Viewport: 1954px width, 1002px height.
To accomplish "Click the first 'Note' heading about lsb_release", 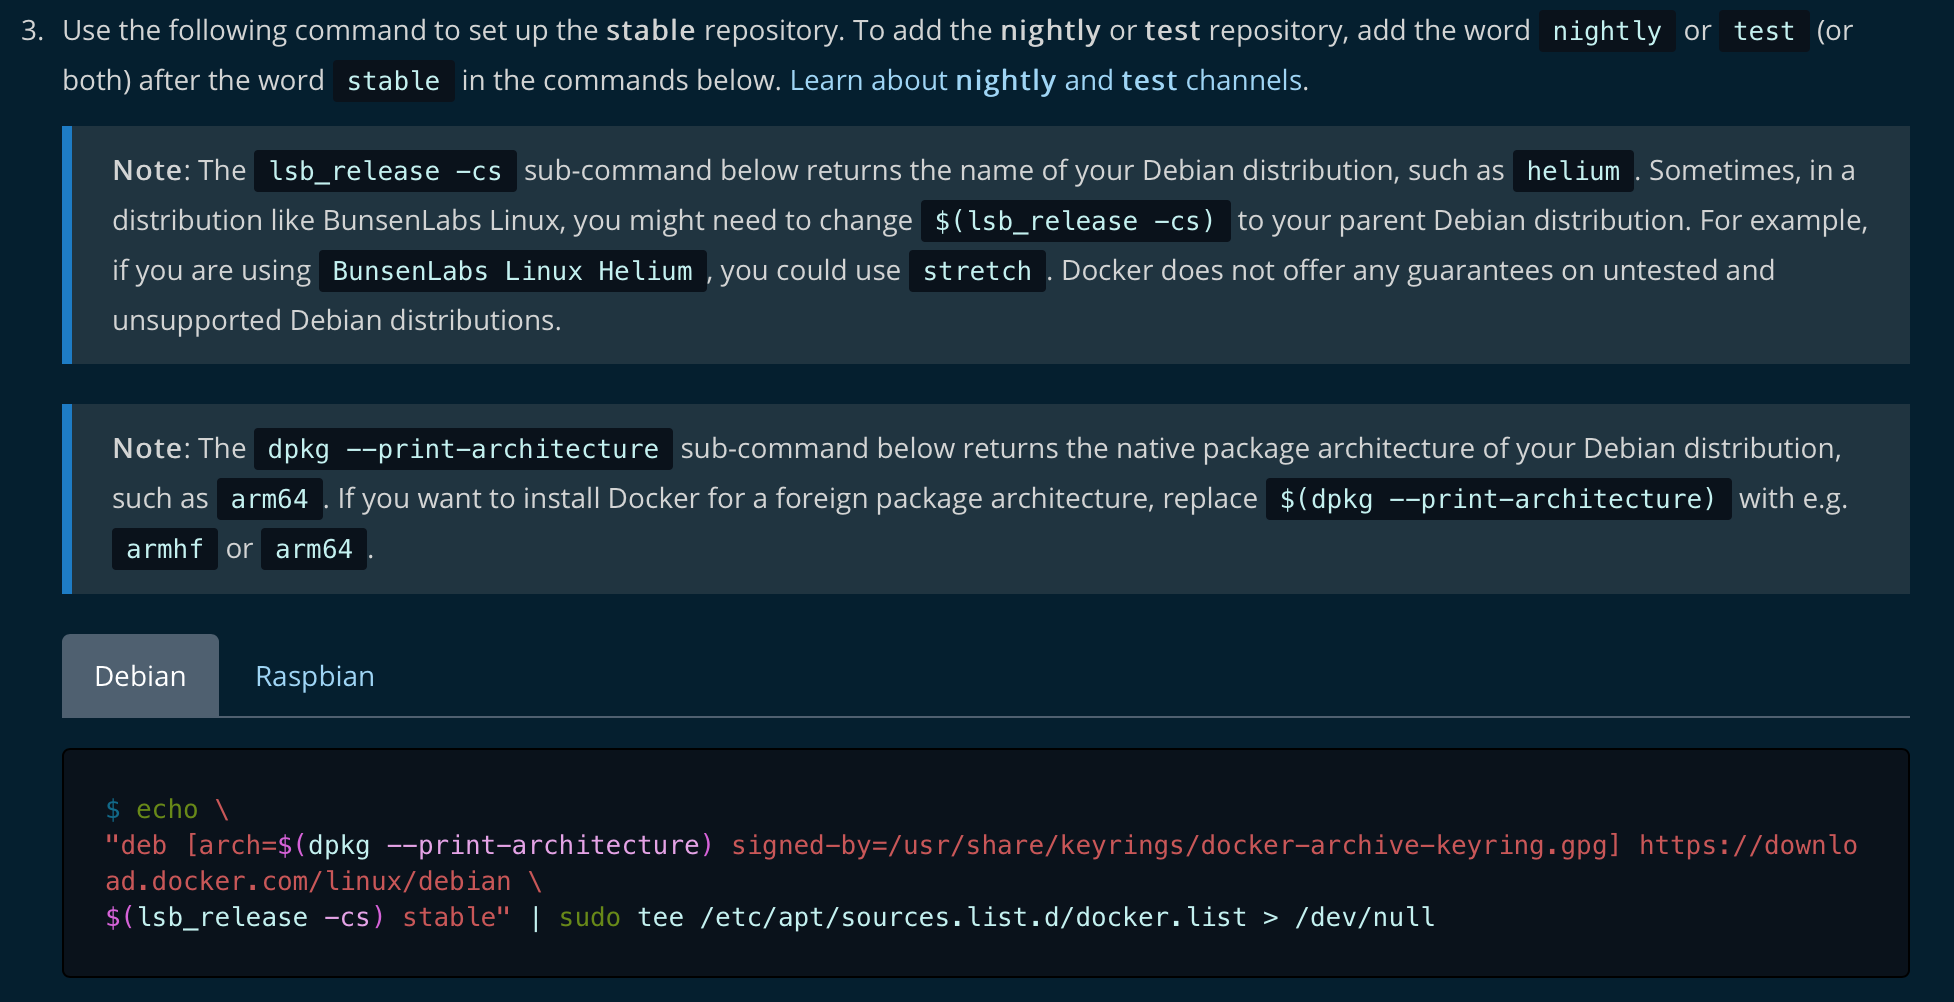I will [x=146, y=170].
